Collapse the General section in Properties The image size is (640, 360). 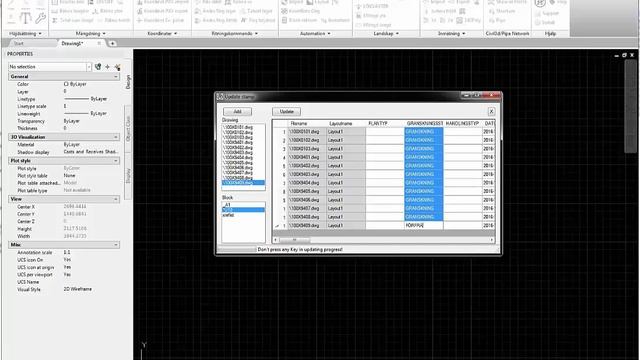116,76
